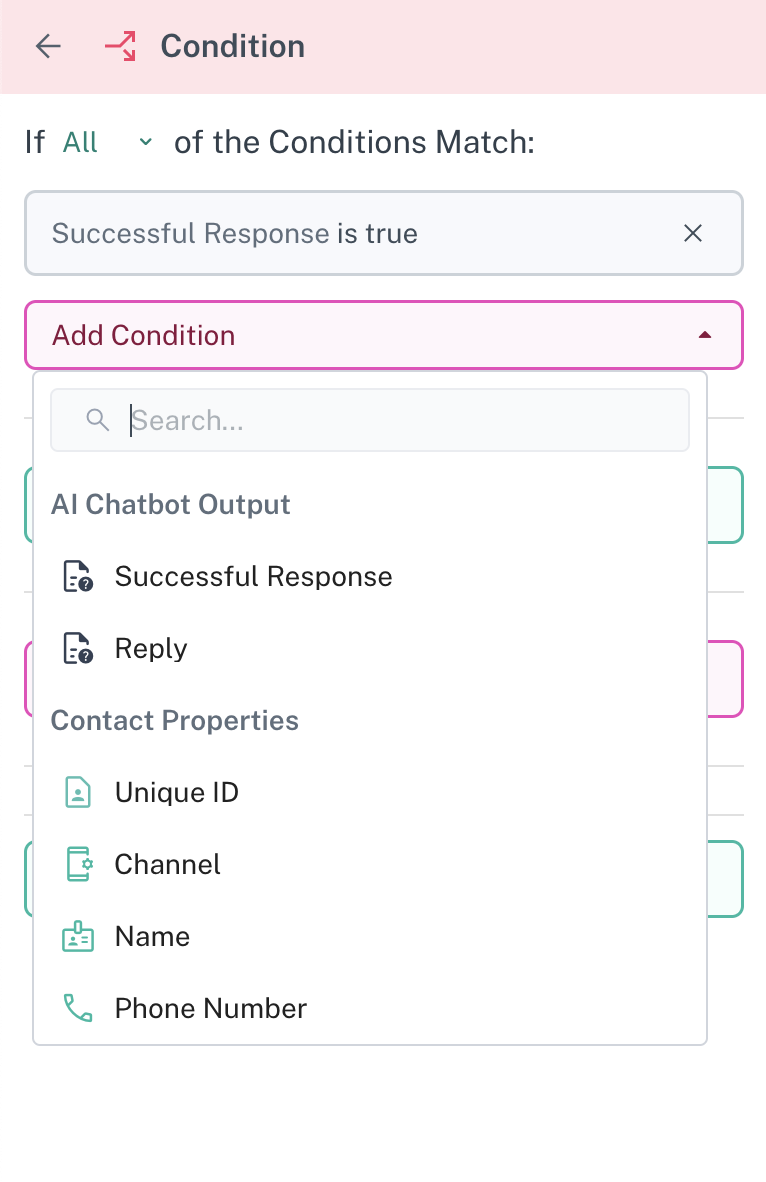Image resolution: width=766 pixels, height=1182 pixels.
Task: Click the chevron next to All
Action: pos(146,143)
